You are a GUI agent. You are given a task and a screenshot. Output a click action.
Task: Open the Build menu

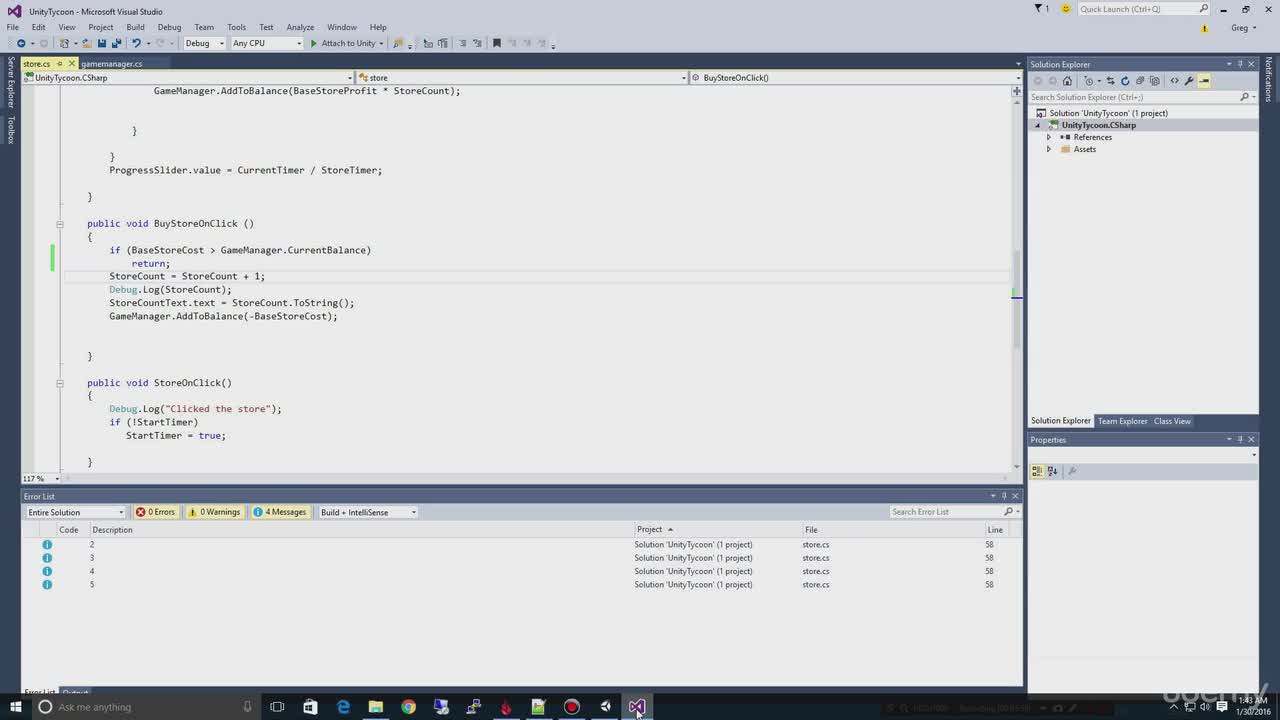click(135, 27)
